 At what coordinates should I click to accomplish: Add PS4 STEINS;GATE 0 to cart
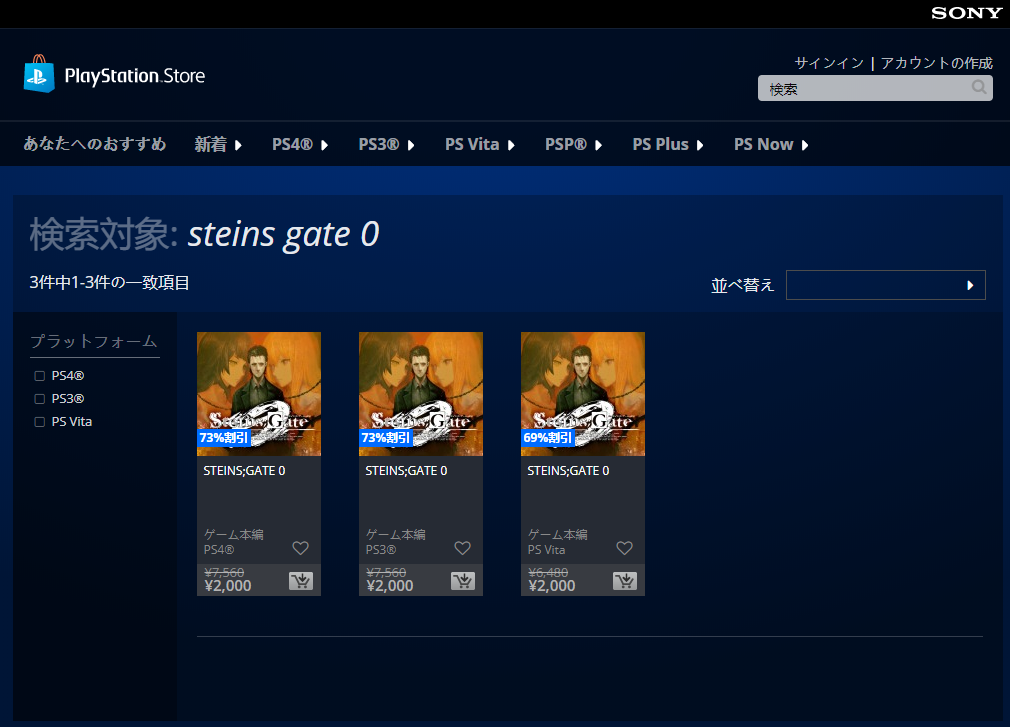coord(301,581)
